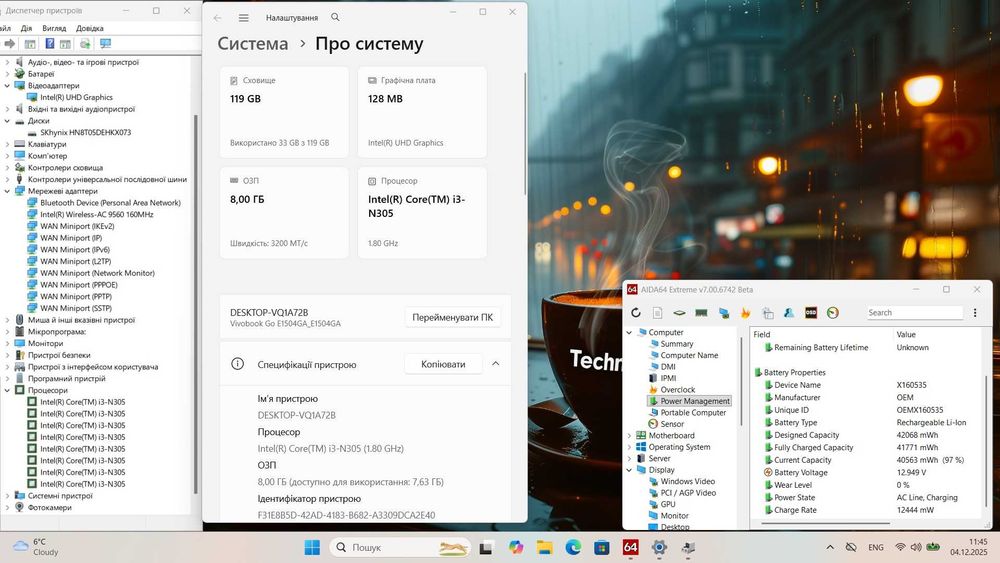Click the back arrow in Settings window
Screen dimensions: 1000x563
pyautogui.click(x=217, y=18)
